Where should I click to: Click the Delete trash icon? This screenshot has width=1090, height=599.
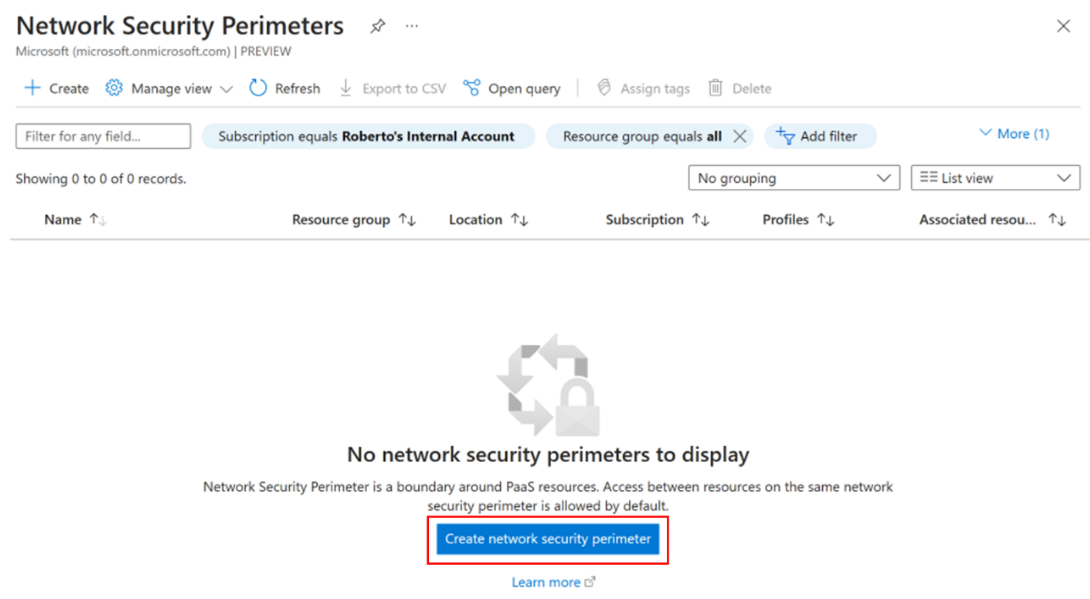pyautogui.click(x=715, y=88)
